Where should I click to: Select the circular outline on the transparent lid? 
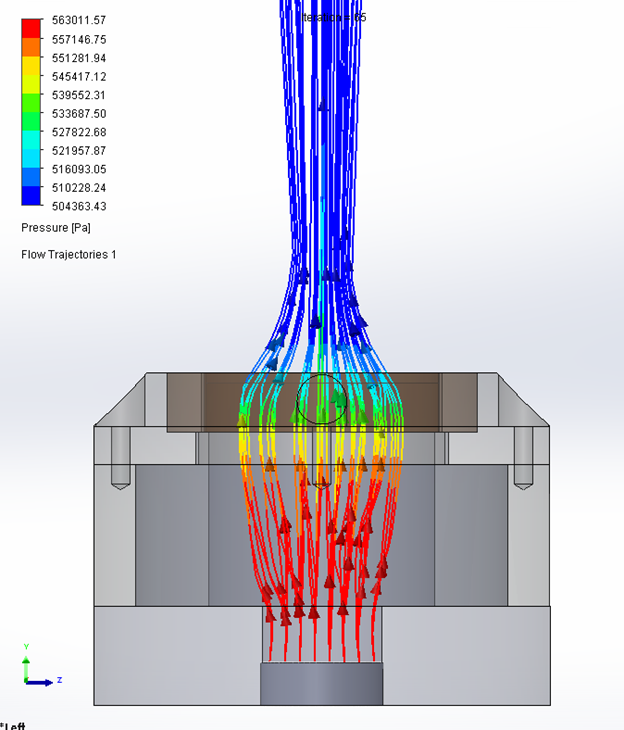[x=321, y=399]
